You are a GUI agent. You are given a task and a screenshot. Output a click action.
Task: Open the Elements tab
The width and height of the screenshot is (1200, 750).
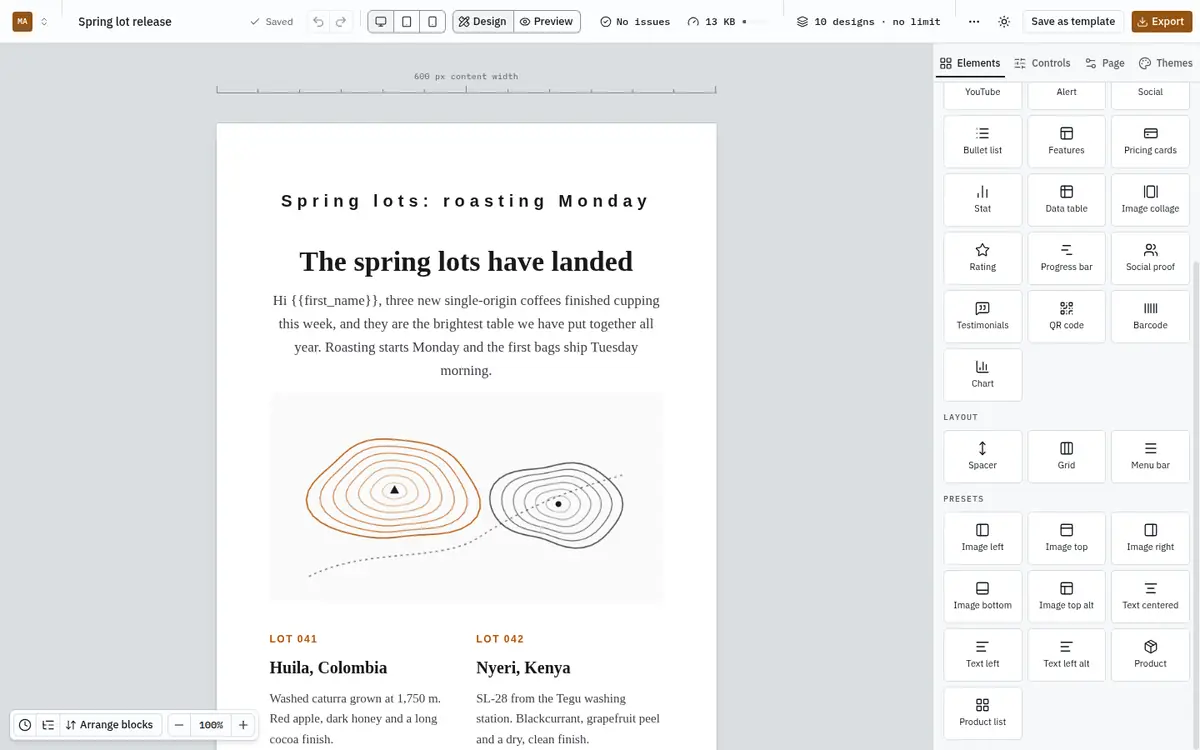[x=970, y=63]
